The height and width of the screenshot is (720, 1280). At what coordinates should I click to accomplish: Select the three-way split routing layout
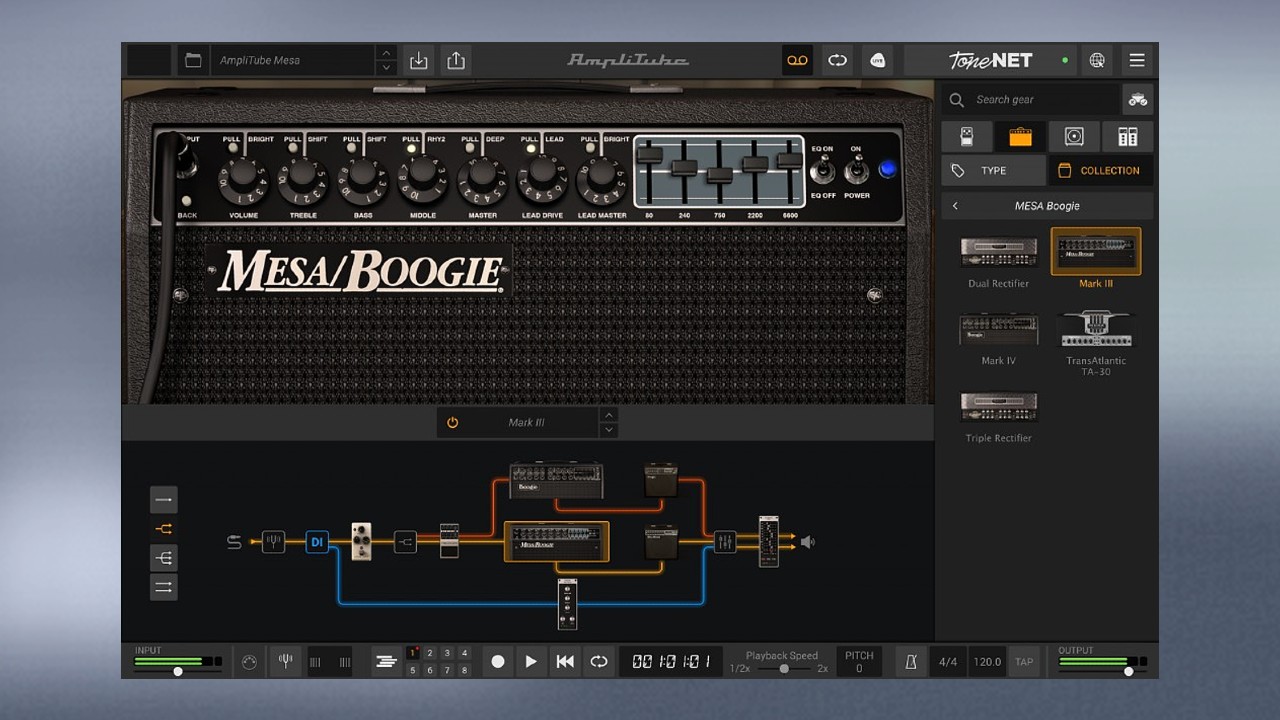[164, 558]
